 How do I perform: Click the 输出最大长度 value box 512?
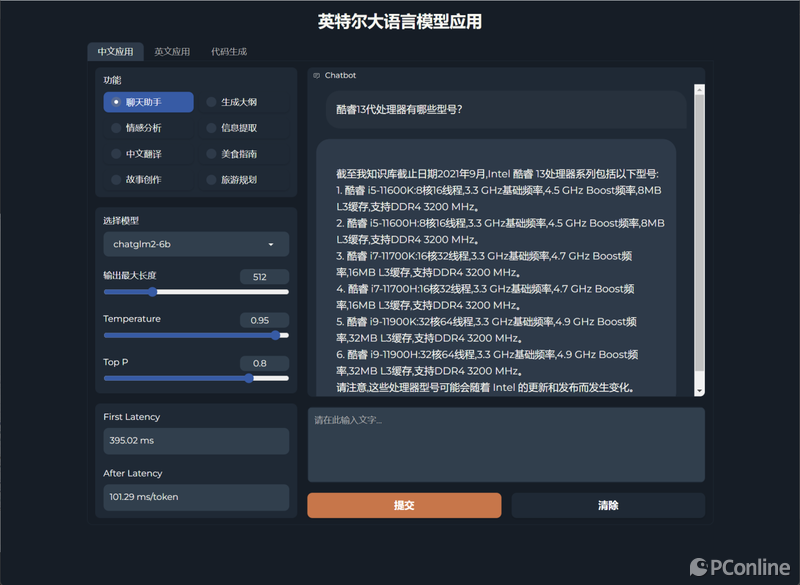[264, 277]
